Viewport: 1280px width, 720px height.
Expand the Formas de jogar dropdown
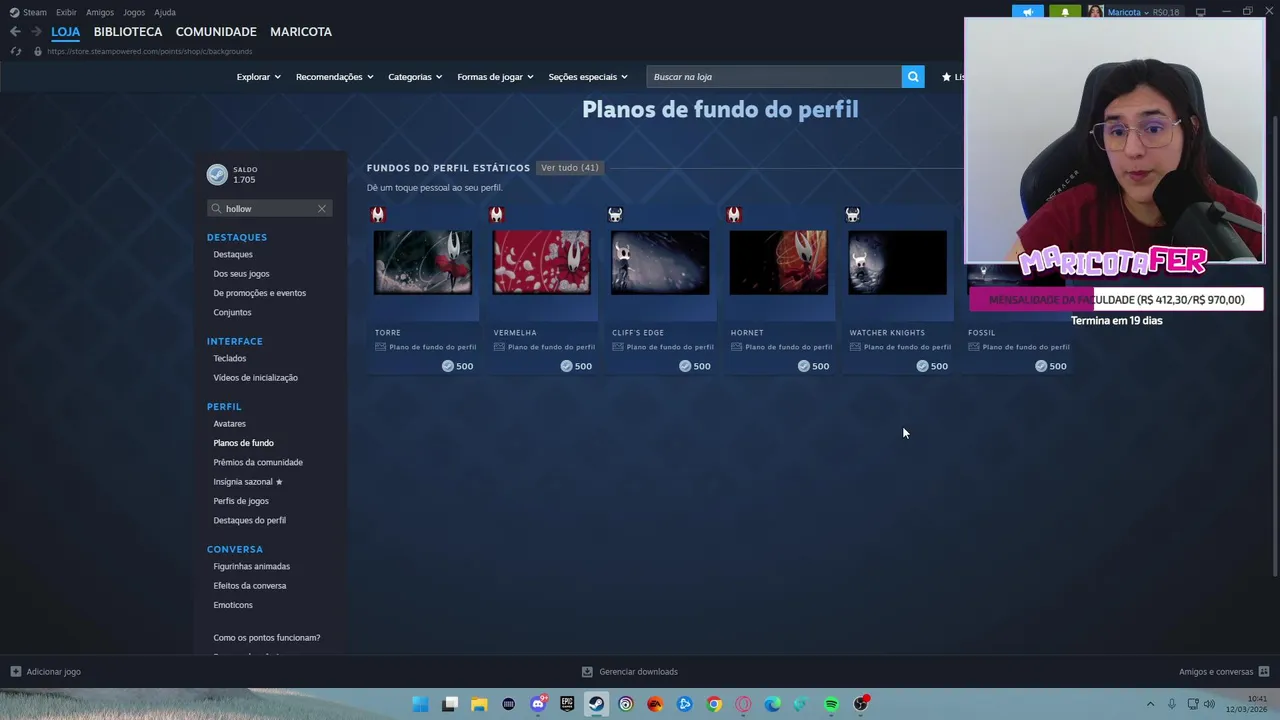(495, 77)
